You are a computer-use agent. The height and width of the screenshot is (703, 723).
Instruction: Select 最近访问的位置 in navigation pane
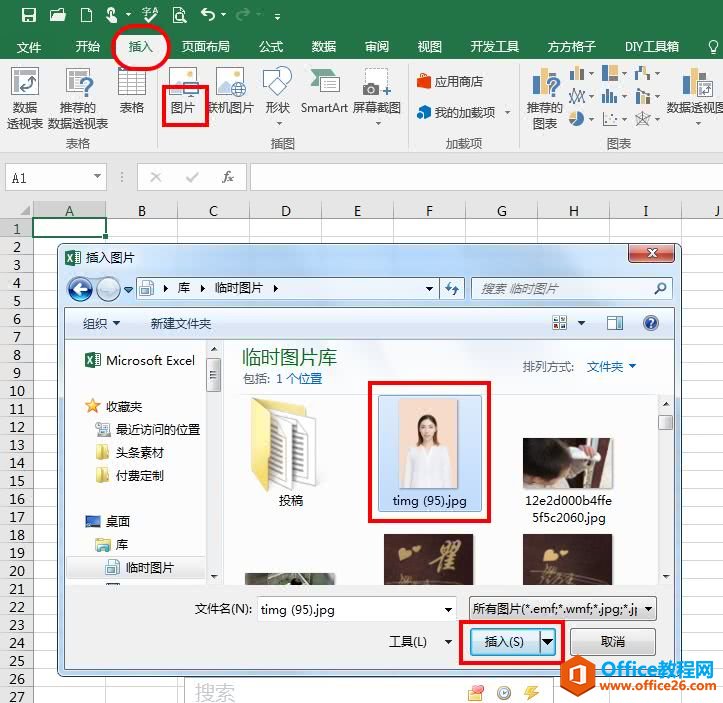(148, 429)
